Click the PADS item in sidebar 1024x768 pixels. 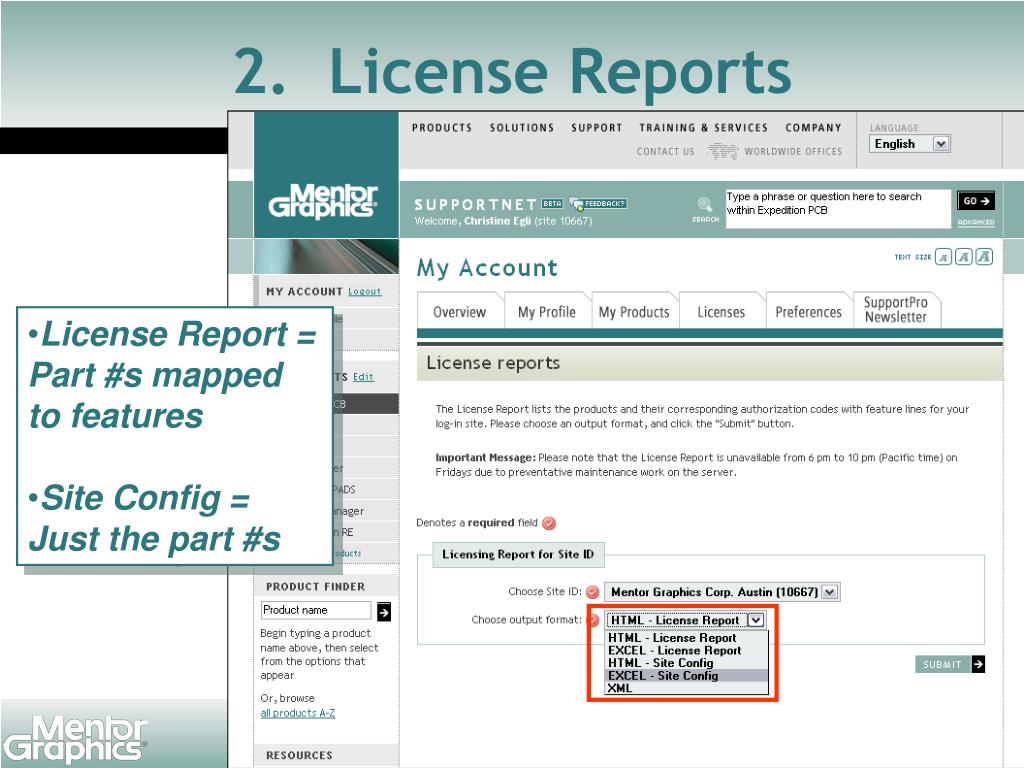click(344, 489)
